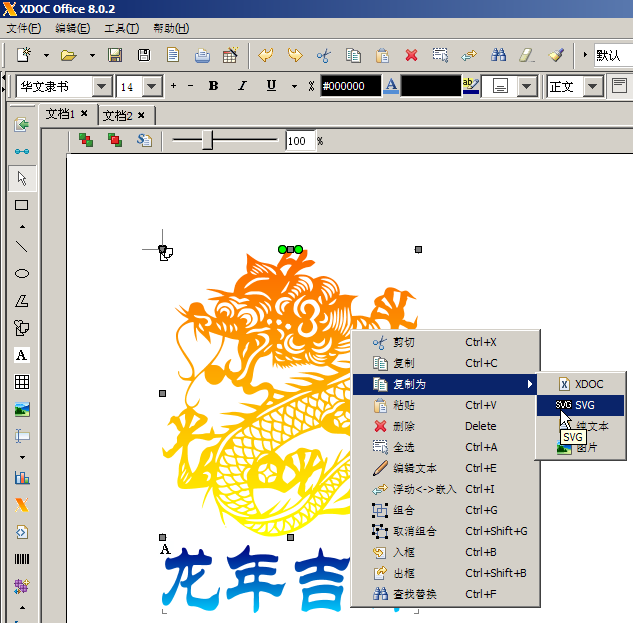
Task: Click the Save icon
Action: click(x=115, y=55)
